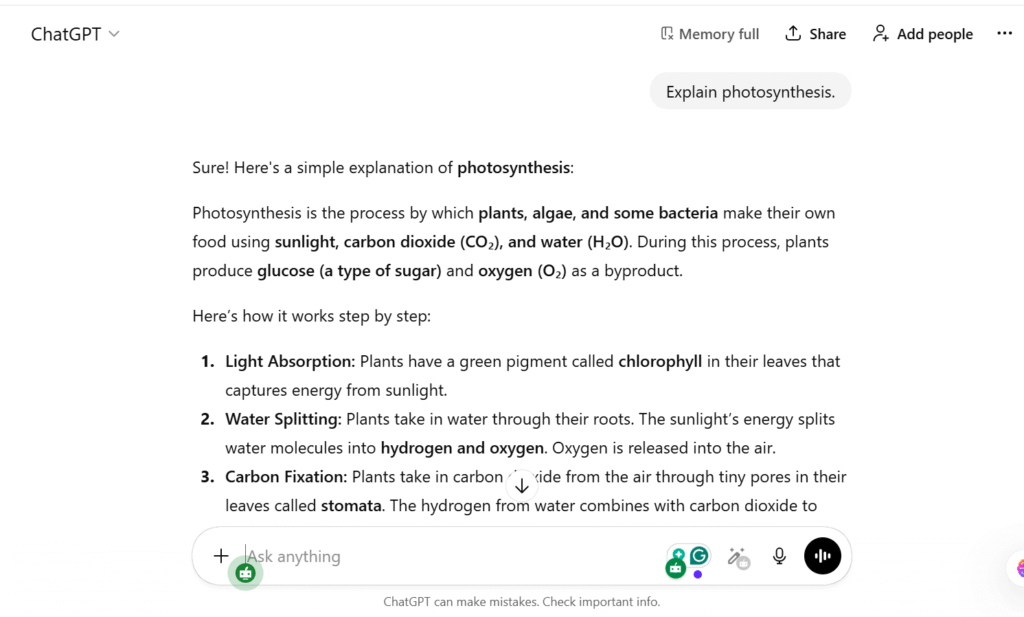The height and width of the screenshot is (617, 1024).
Task: Open the Grammarly G icon
Action: coord(699,556)
